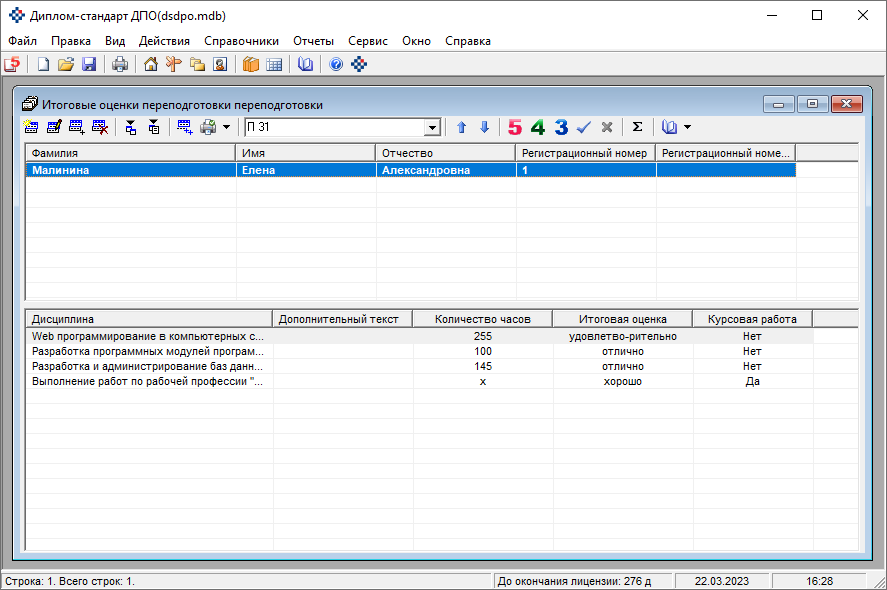Click the open folder icon in main toolbar
Image resolution: width=887 pixels, height=590 pixels.
pyautogui.click(x=66, y=65)
